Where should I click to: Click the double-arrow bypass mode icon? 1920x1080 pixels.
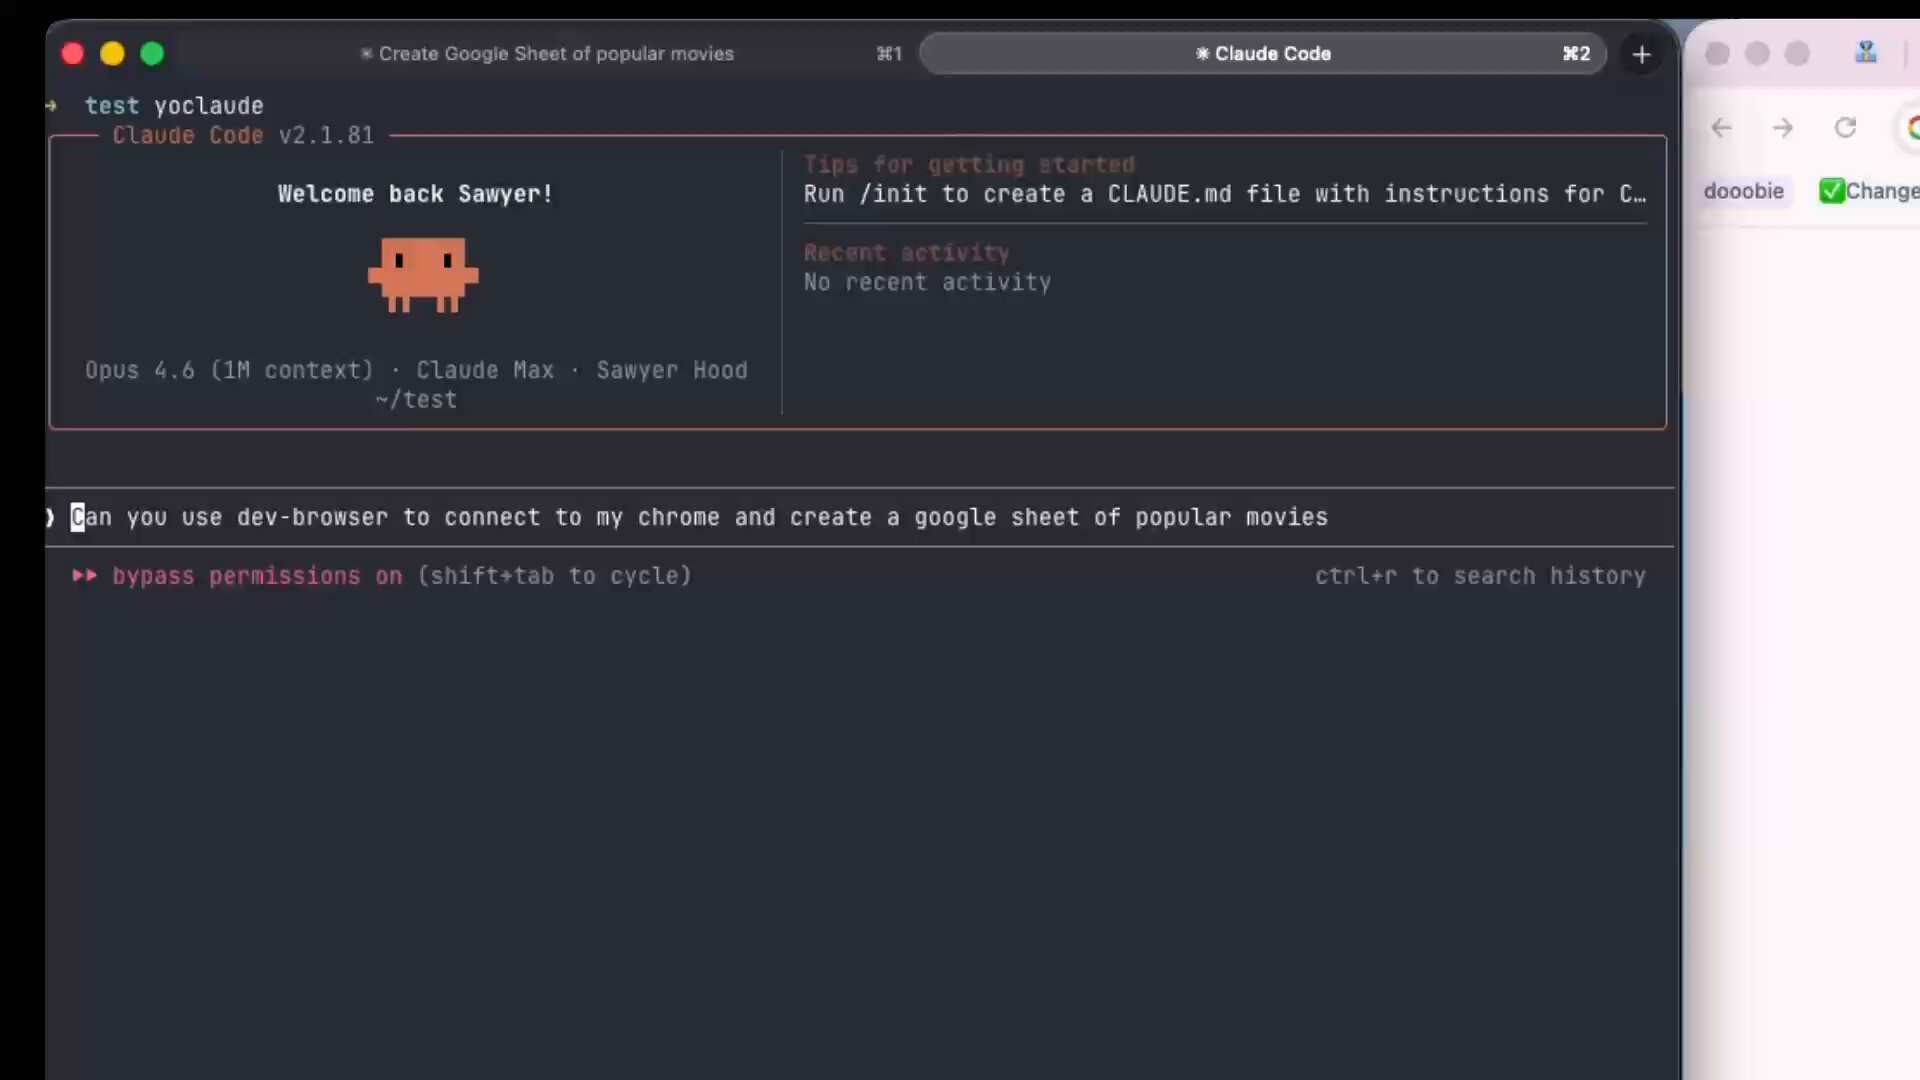coord(84,576)
